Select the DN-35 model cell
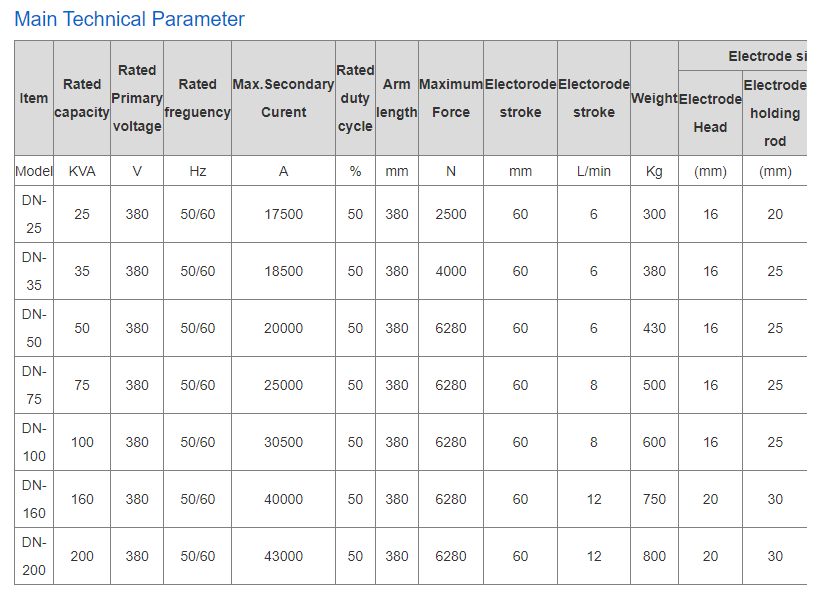 [34, 271]
